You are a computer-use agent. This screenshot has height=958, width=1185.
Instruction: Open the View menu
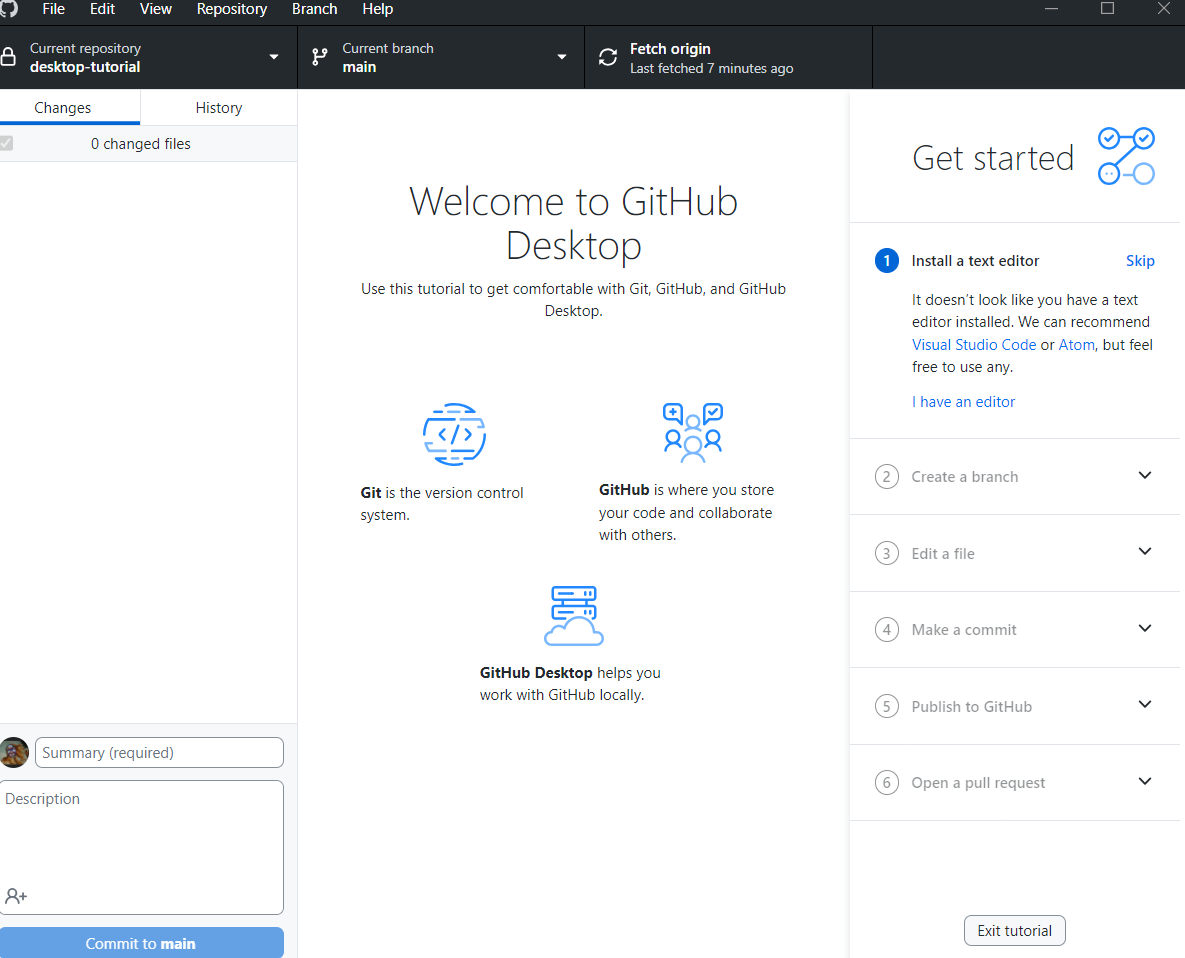(x=156, y=9)
